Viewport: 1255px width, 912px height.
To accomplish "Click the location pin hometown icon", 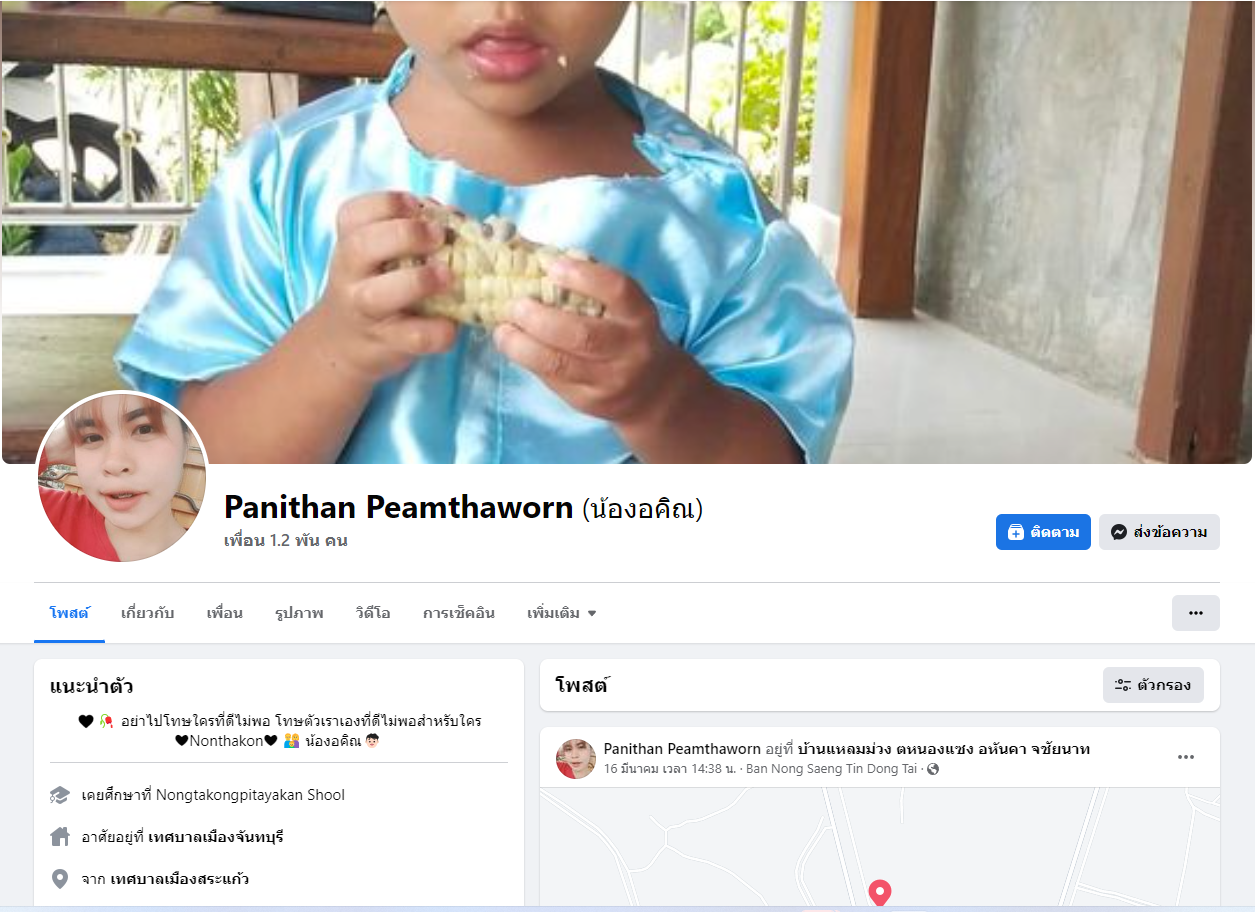I will (60, 879).
